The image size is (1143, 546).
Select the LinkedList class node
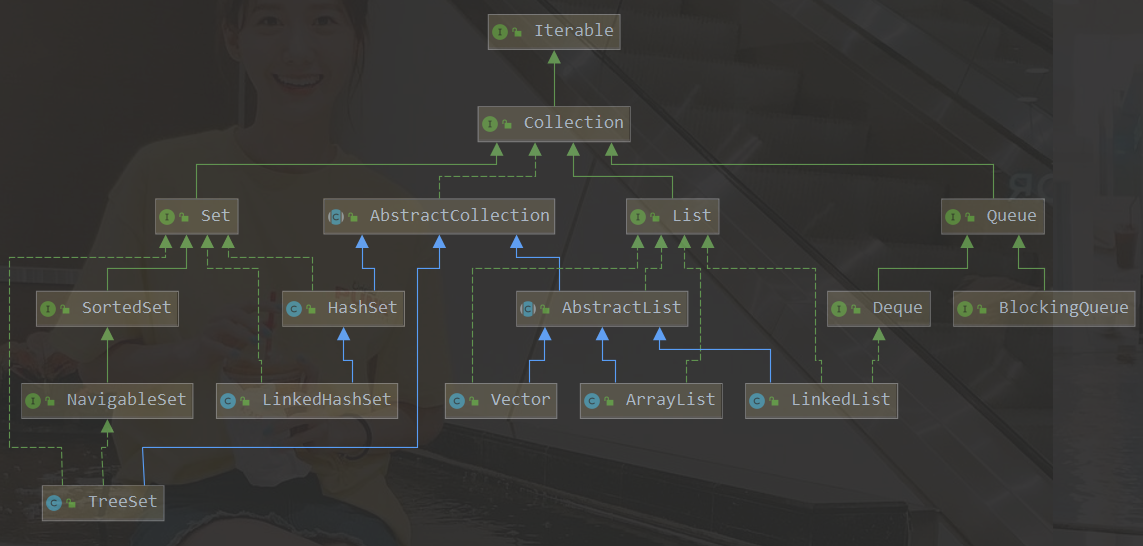[822, 400]
